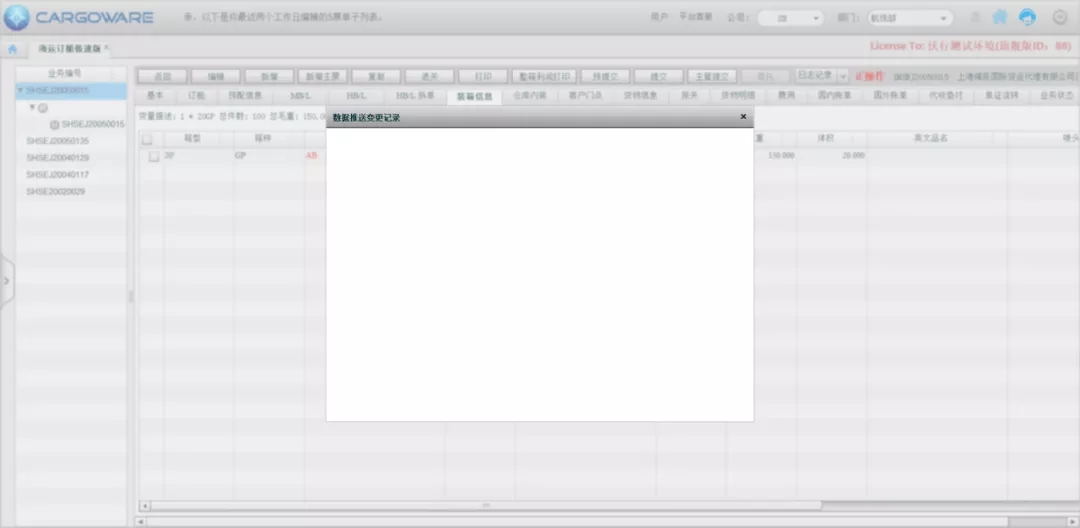The image size is (1080, 528).
Task: Click the 箱型 column header
Action: [191, 138]
